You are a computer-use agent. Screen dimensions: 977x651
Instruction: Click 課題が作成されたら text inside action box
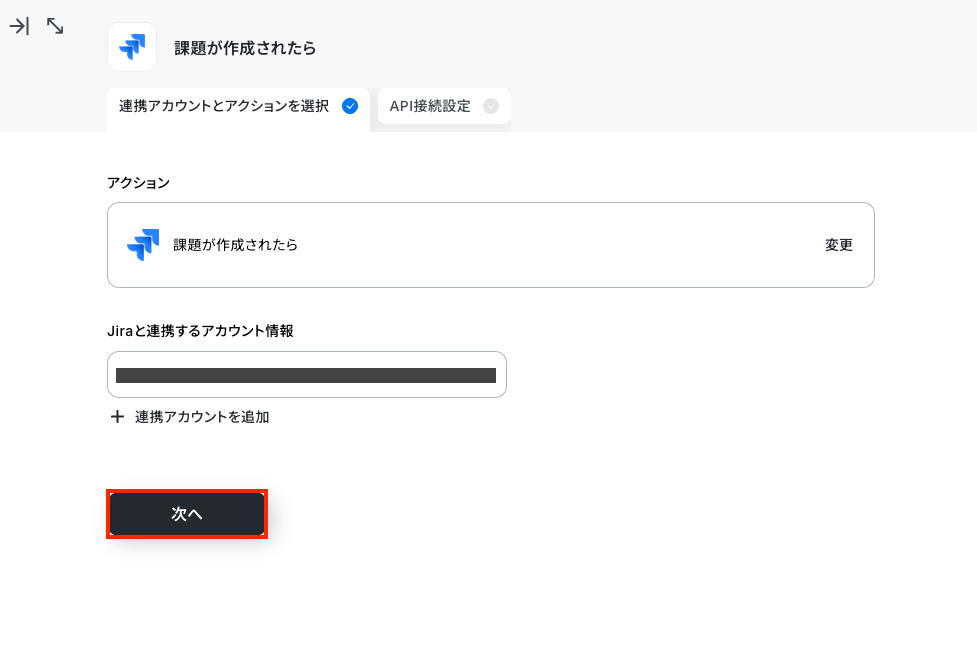pyautogui.click(x=236, y=245)
